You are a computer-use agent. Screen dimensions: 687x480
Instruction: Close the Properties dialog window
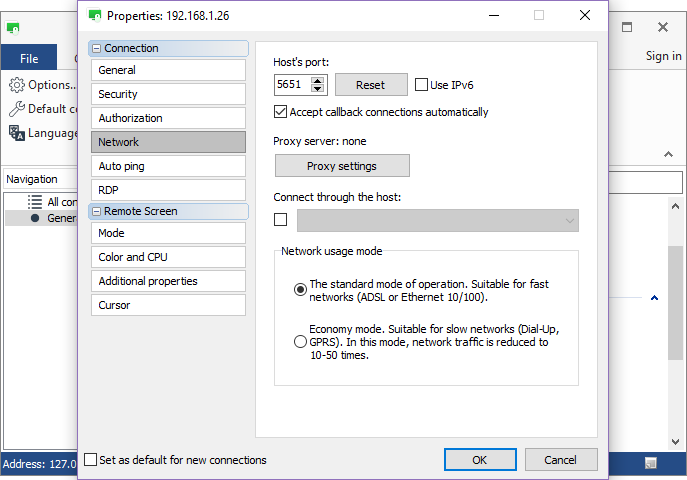tap(582, 16)
